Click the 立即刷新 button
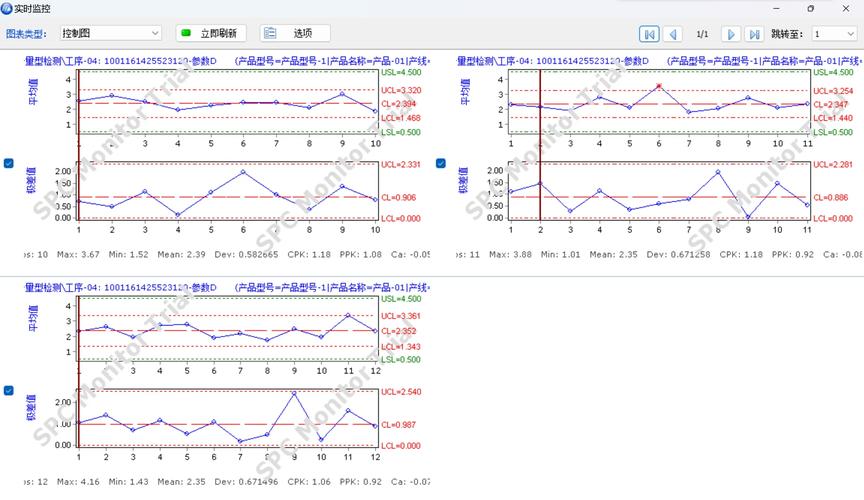 click(x=211, y=34)
